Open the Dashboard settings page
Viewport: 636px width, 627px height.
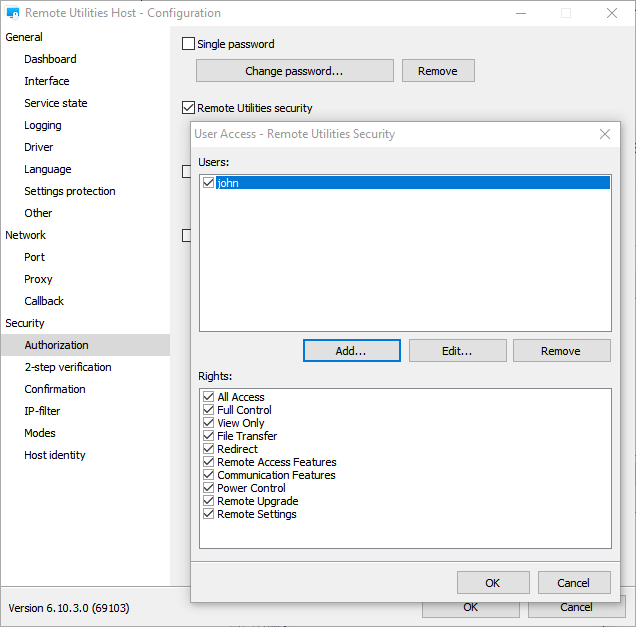pos(50,59)
